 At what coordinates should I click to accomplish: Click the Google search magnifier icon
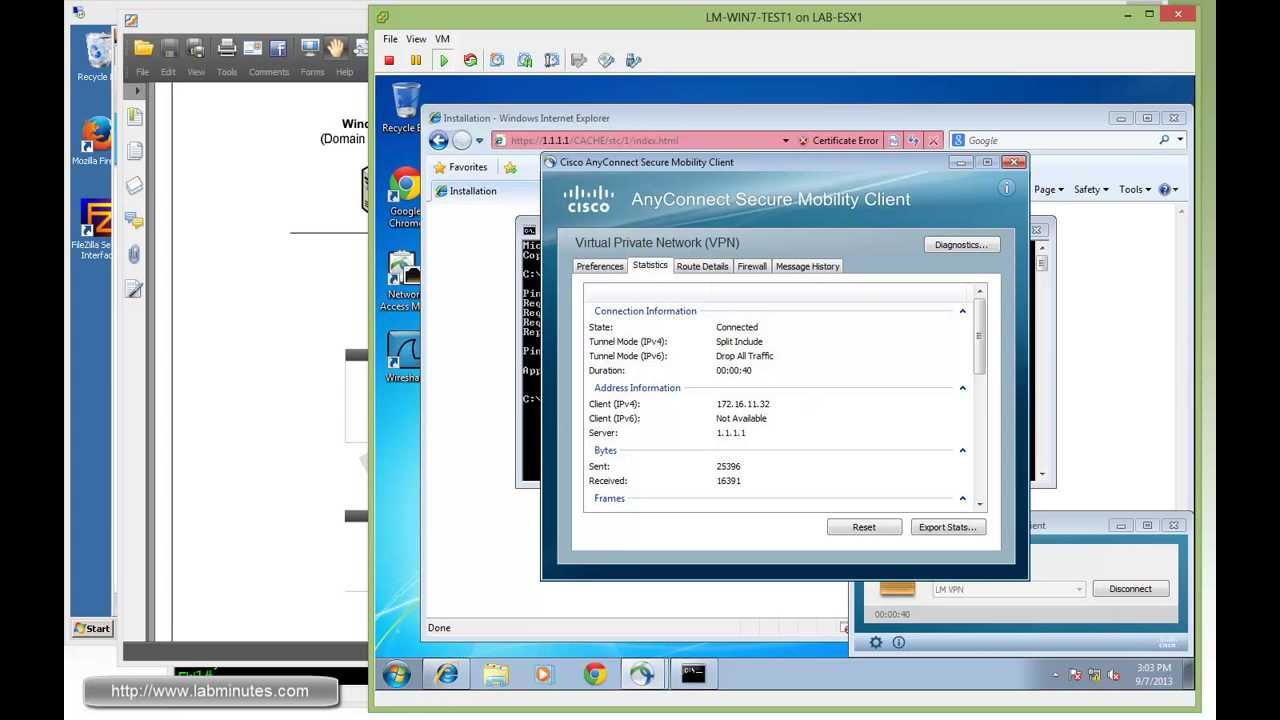tap(1164, 140)
